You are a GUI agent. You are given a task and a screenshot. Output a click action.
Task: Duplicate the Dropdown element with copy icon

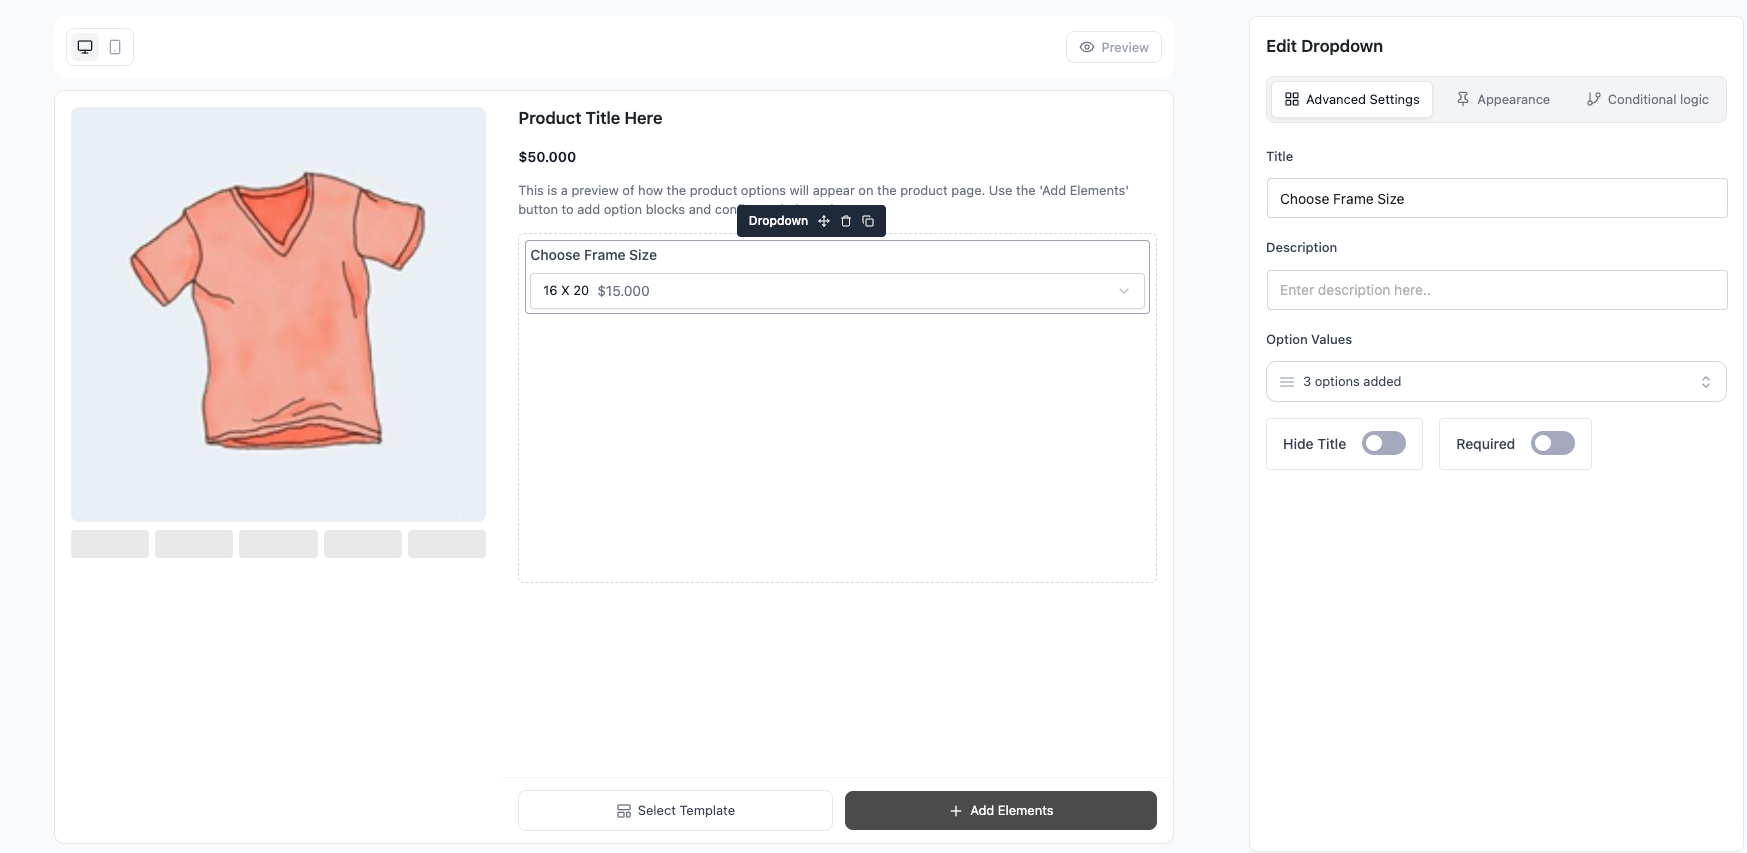[x=868, y=221]
